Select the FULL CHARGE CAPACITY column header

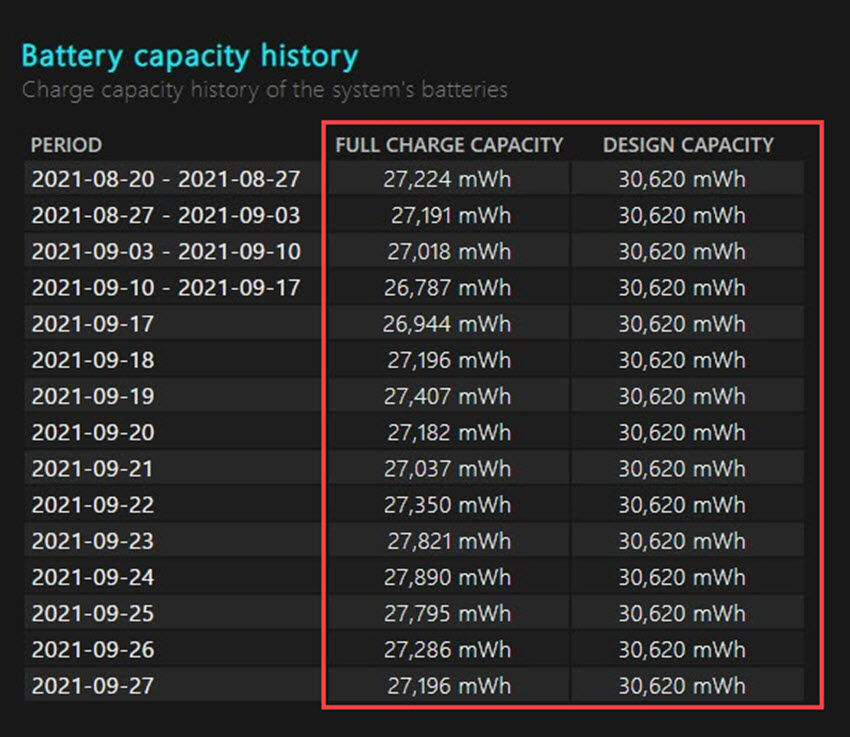[447, 145]
